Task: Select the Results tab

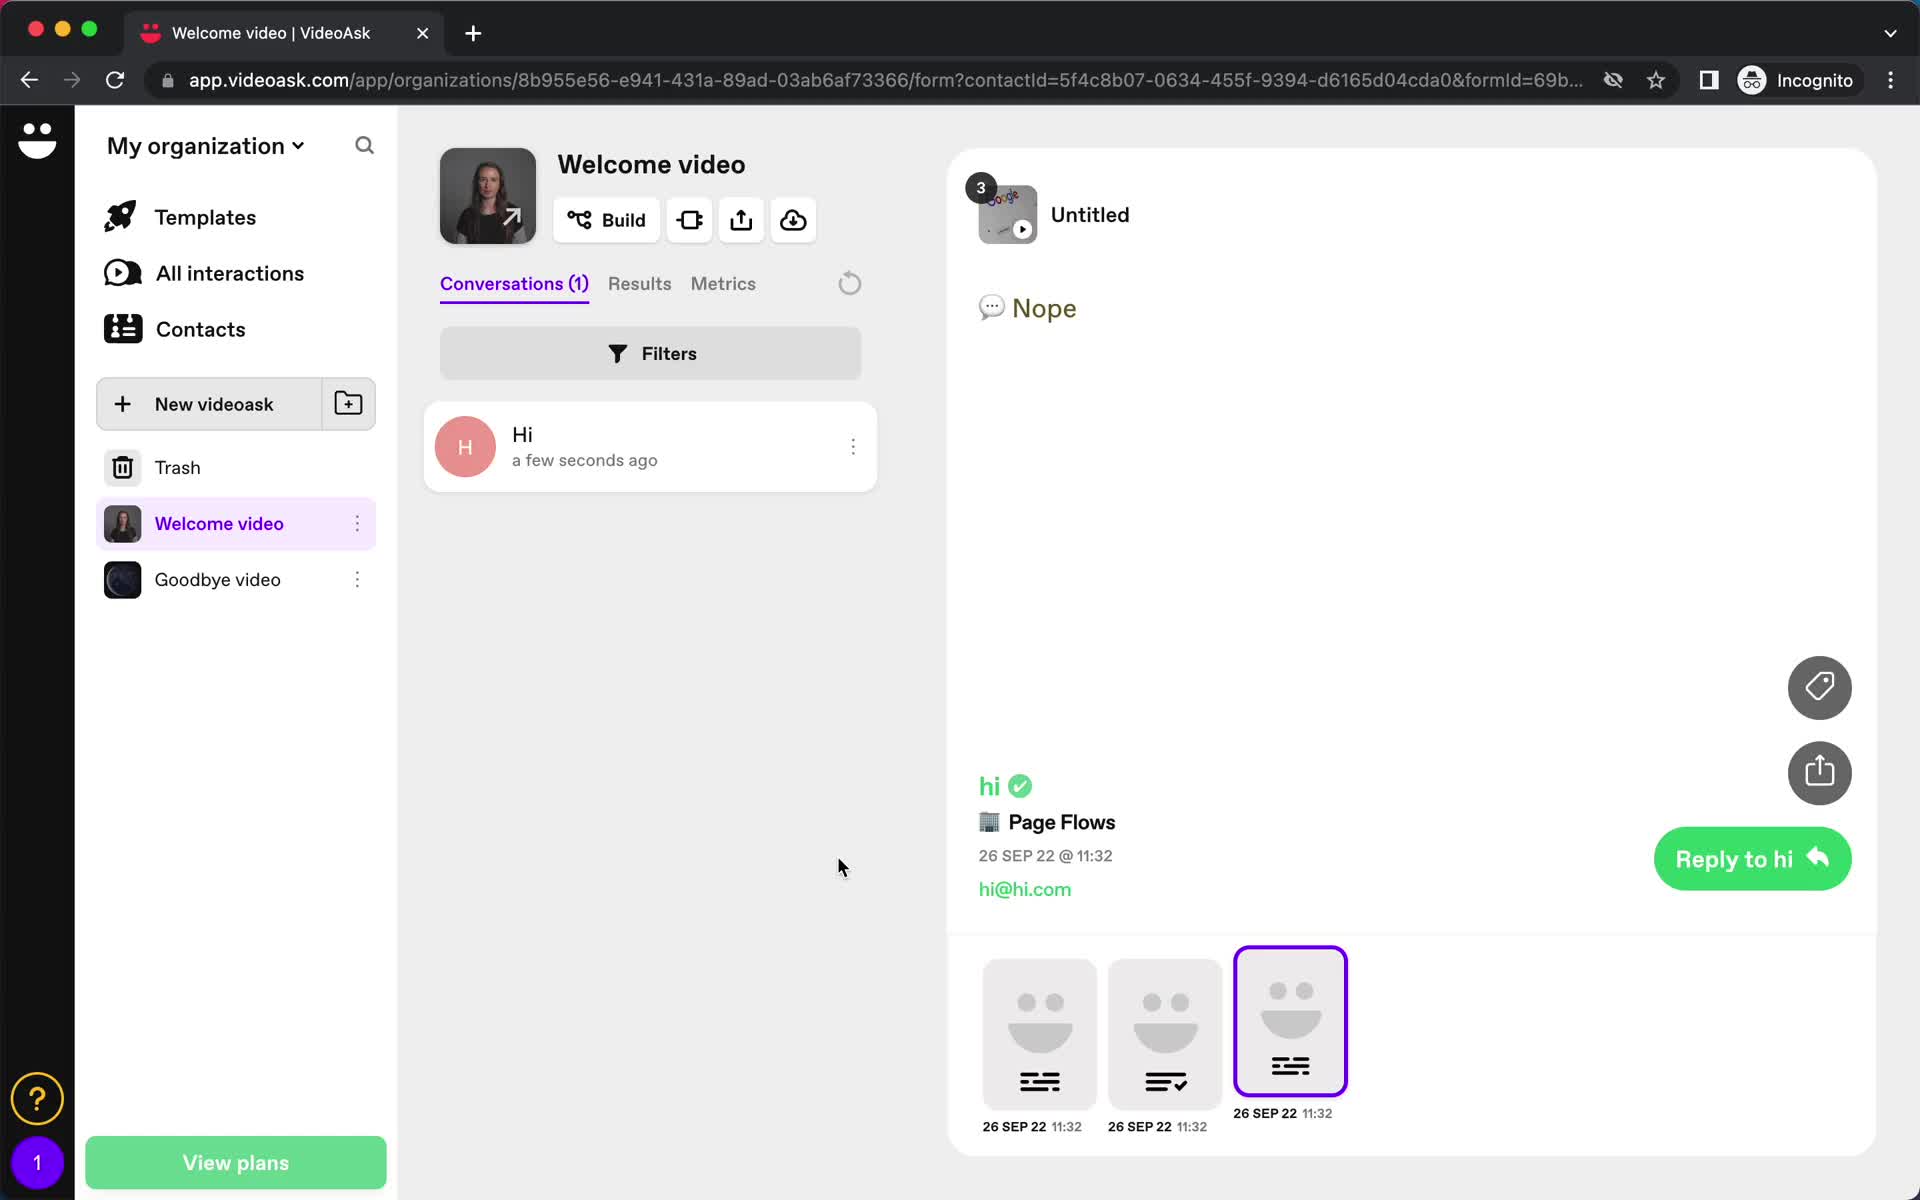Action: (637, 283)
